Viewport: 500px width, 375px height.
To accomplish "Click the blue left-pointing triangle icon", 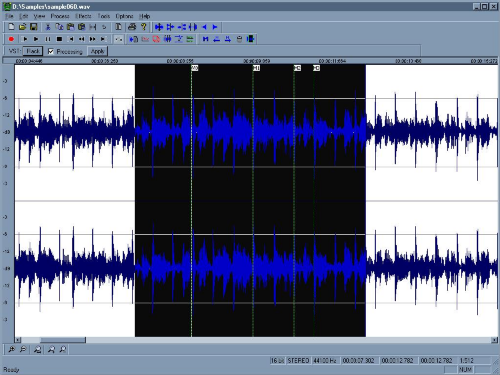I will point(204,27).
